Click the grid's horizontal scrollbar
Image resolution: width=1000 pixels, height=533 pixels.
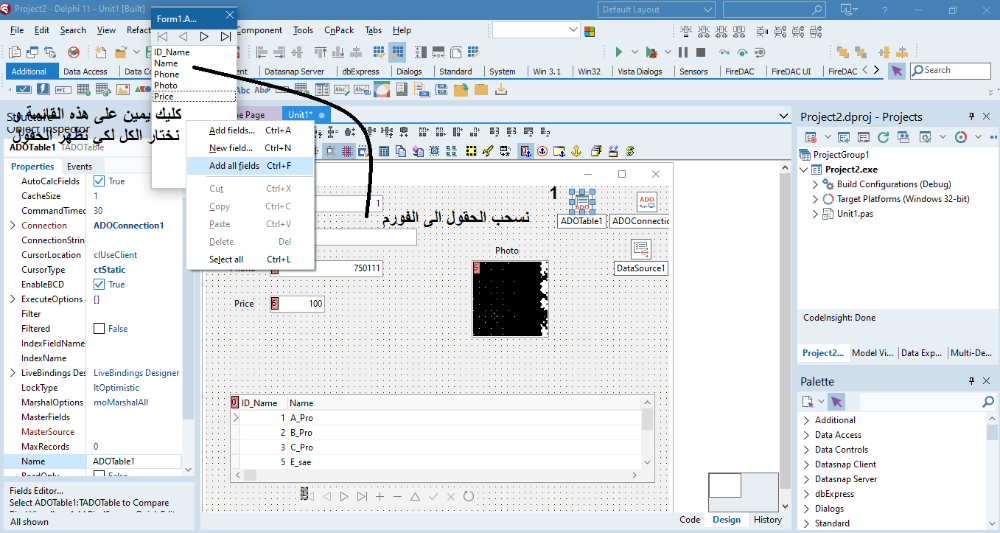point(438,475)
